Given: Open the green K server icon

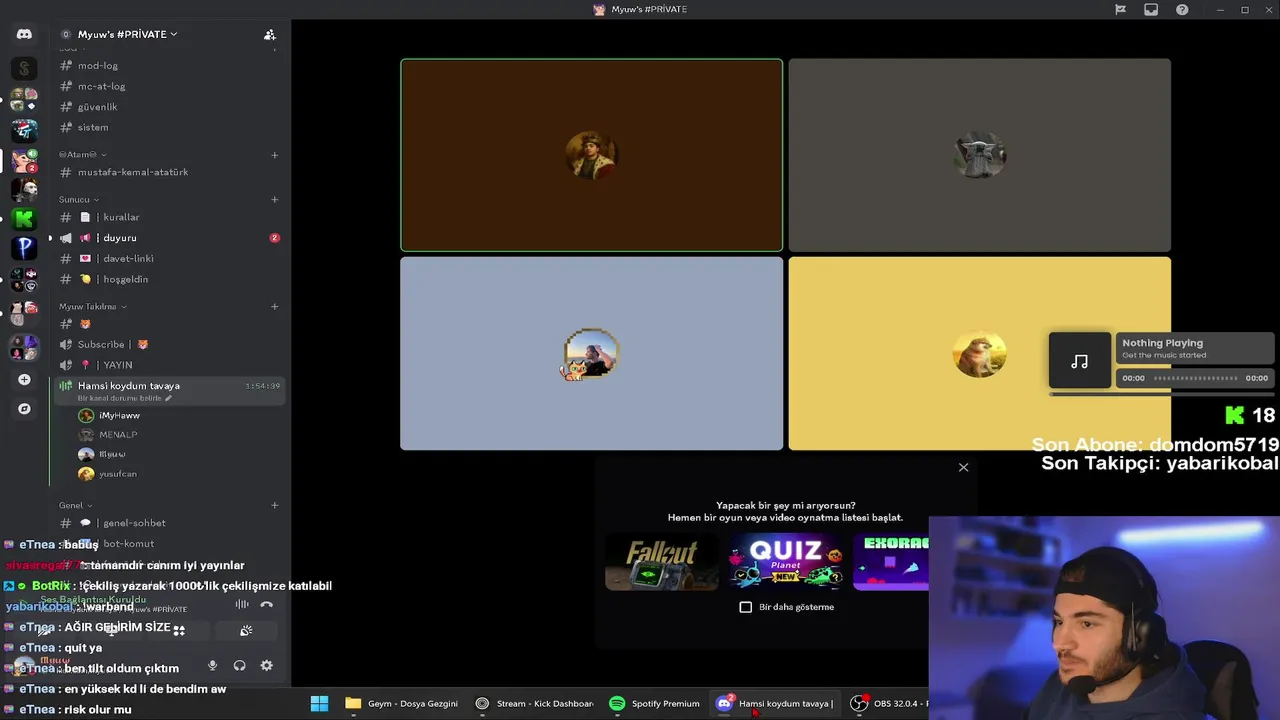Looking at the screenshot, I should point(24,218).
